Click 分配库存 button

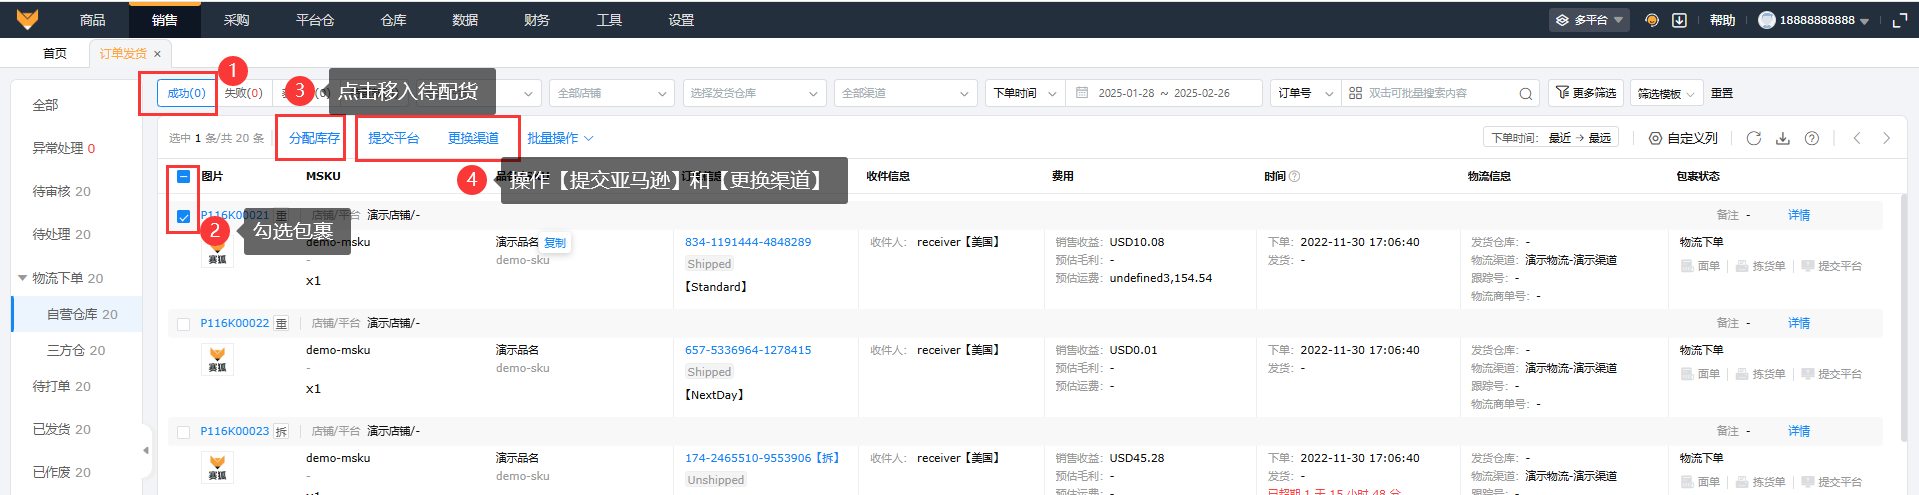point(314,138)
